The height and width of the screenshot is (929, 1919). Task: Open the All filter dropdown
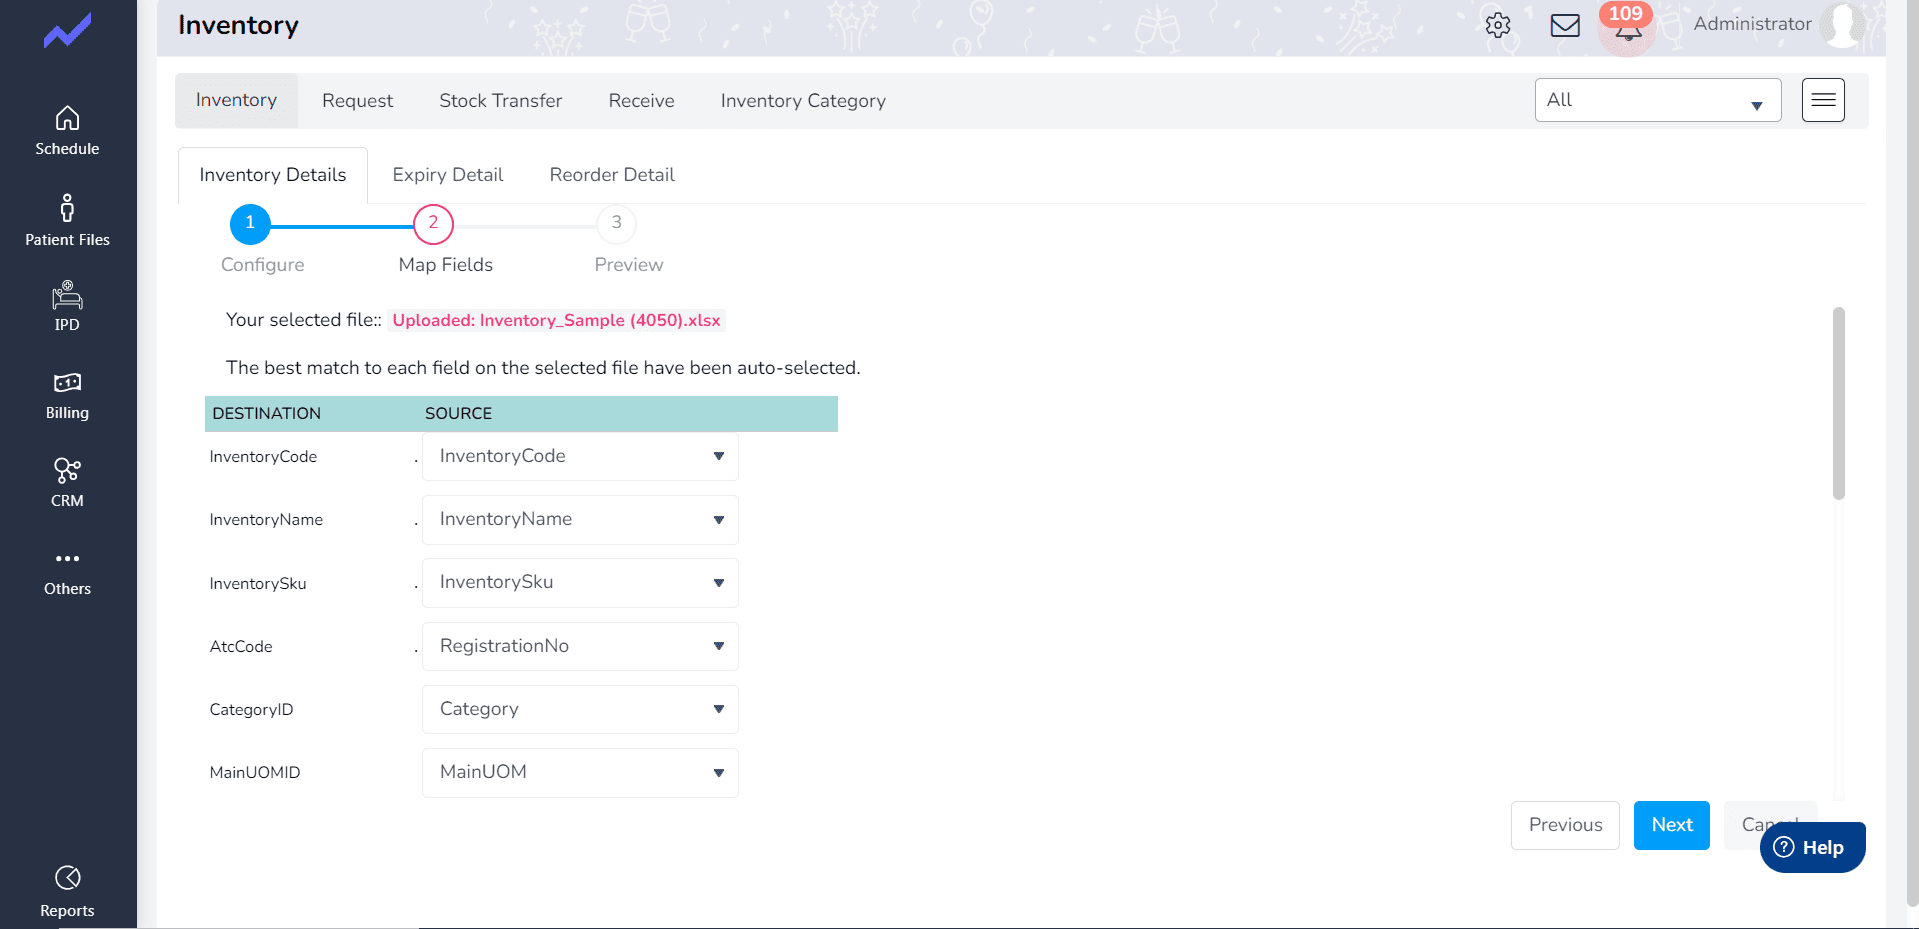click(x=1657, y=100)
